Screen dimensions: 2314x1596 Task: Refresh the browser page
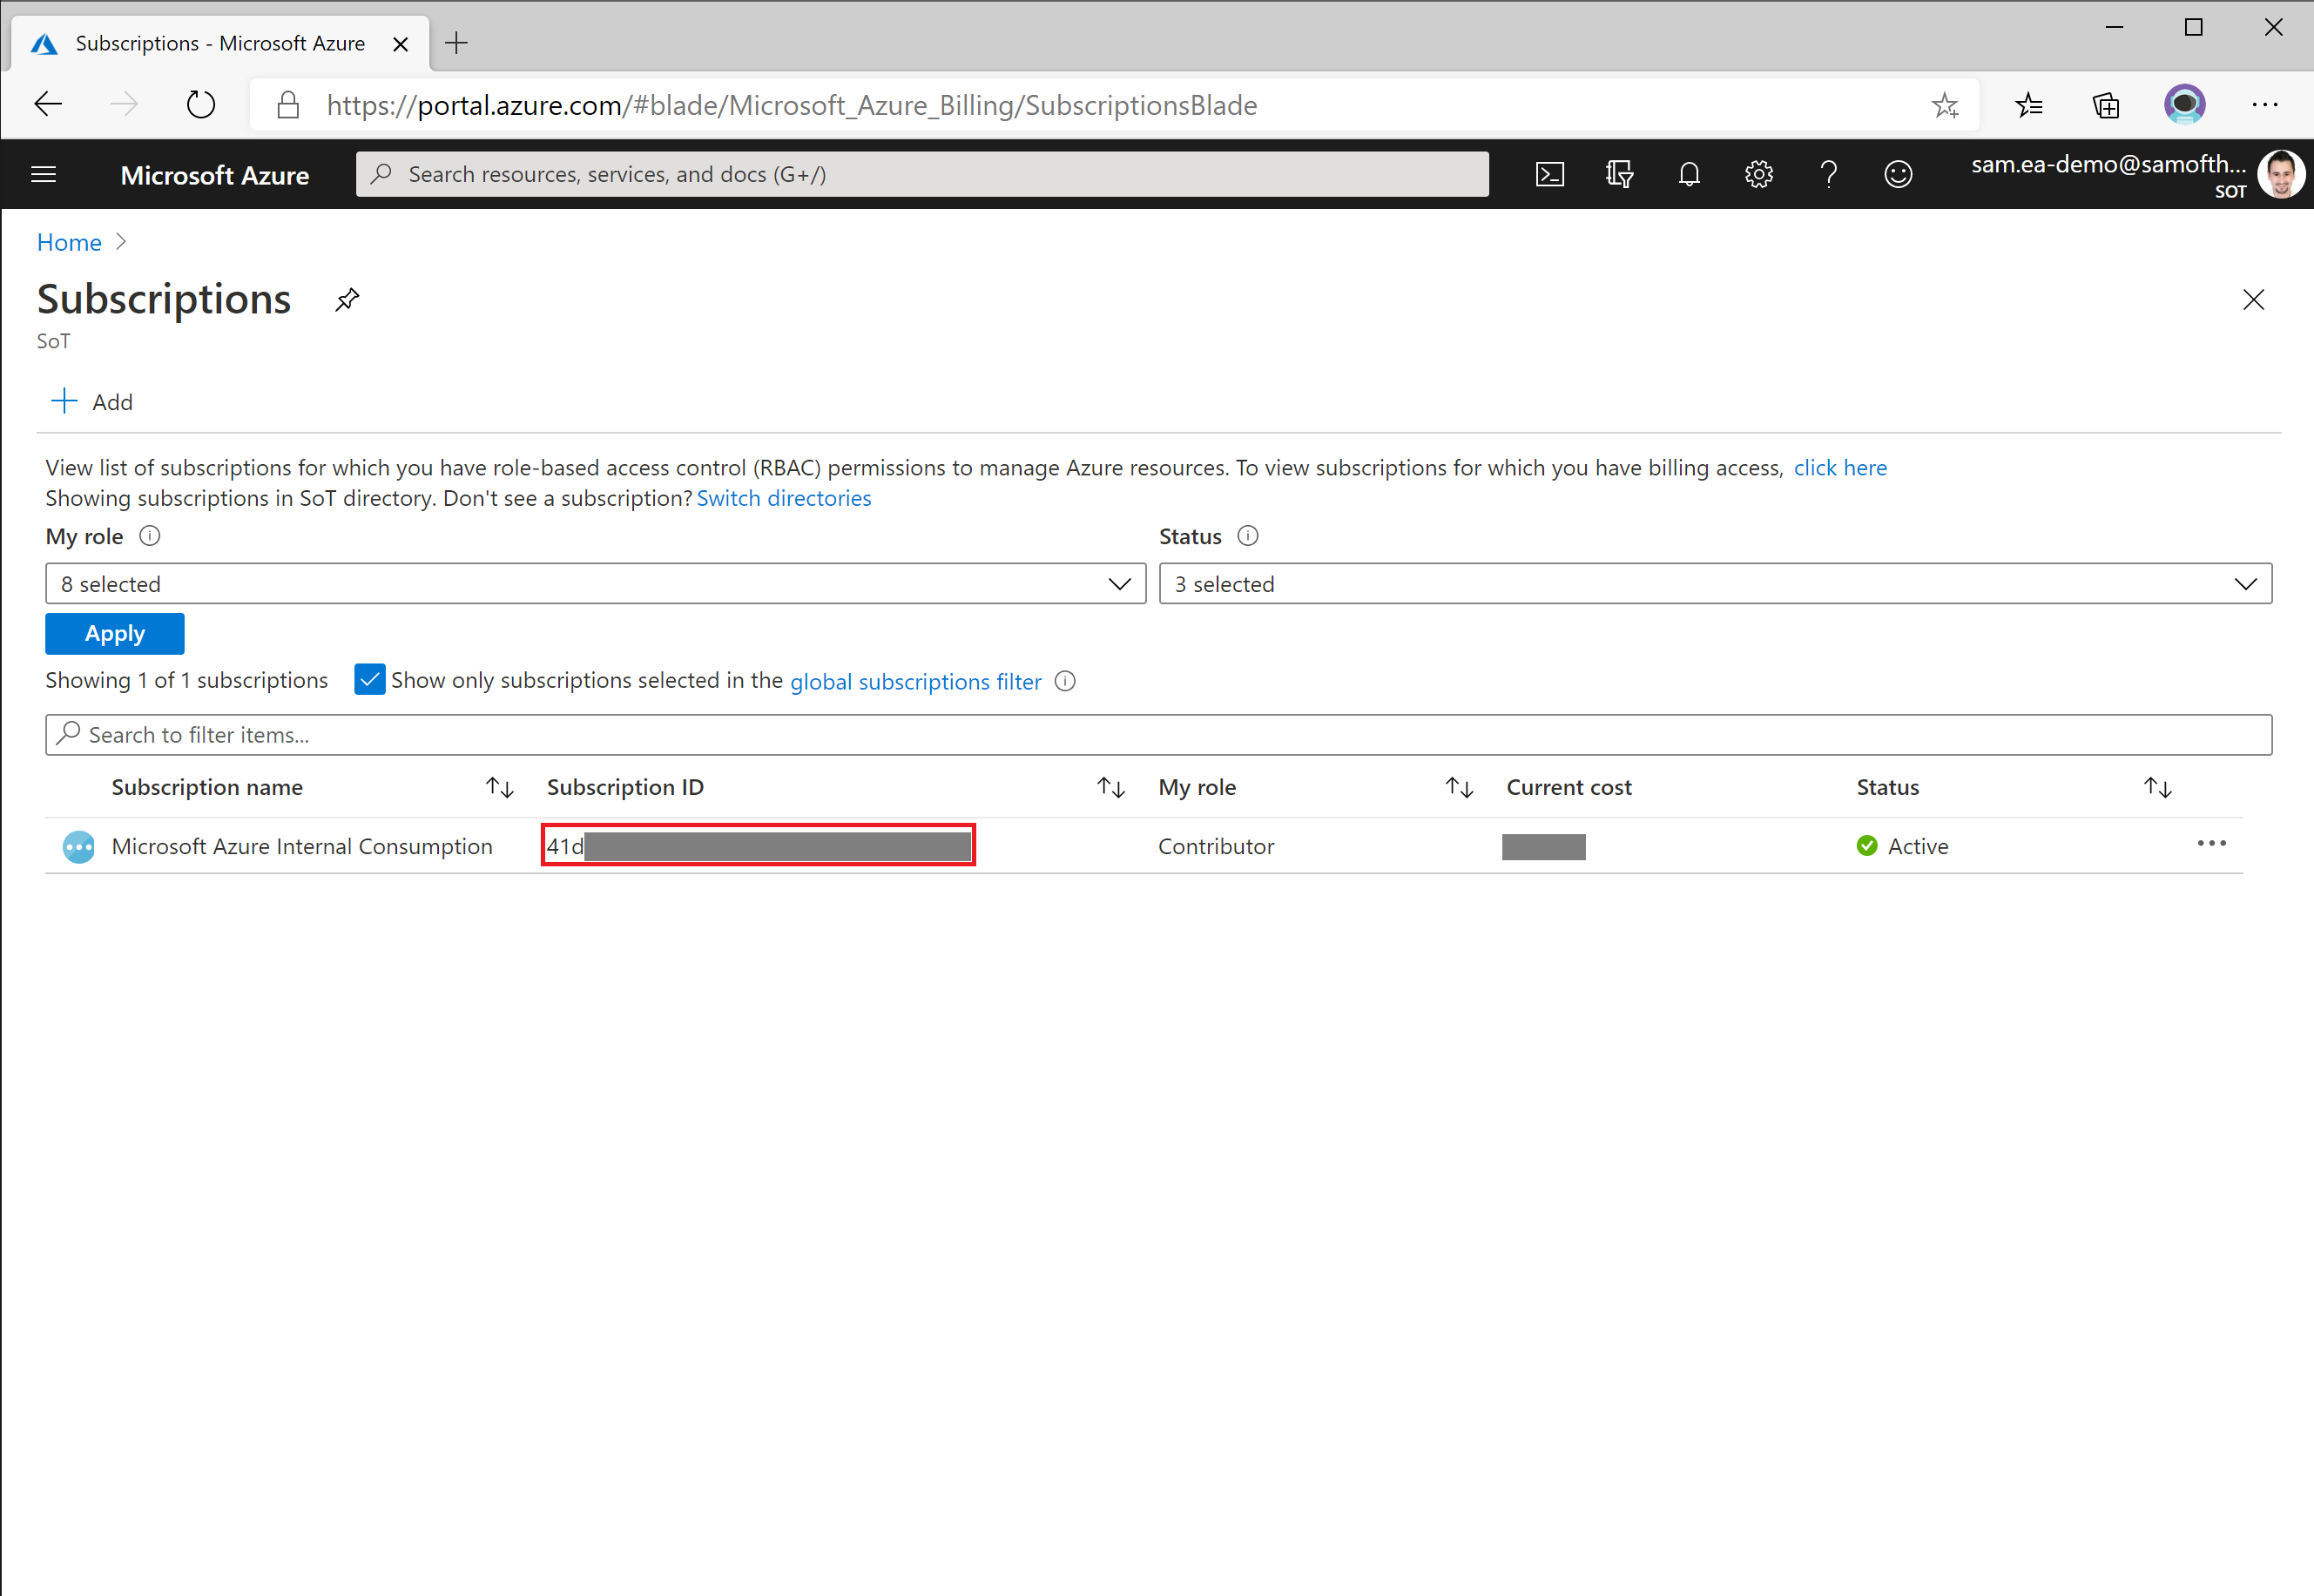(201, 104)
